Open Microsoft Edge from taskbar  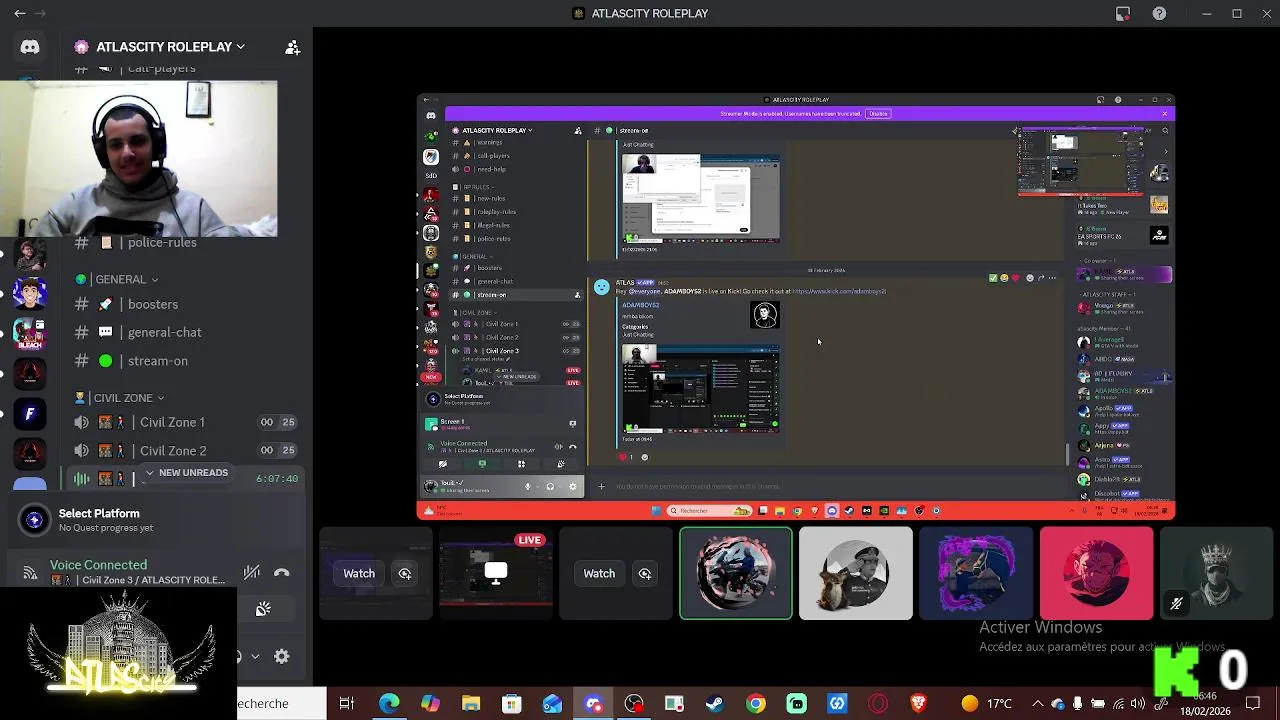tap(389, 704)
